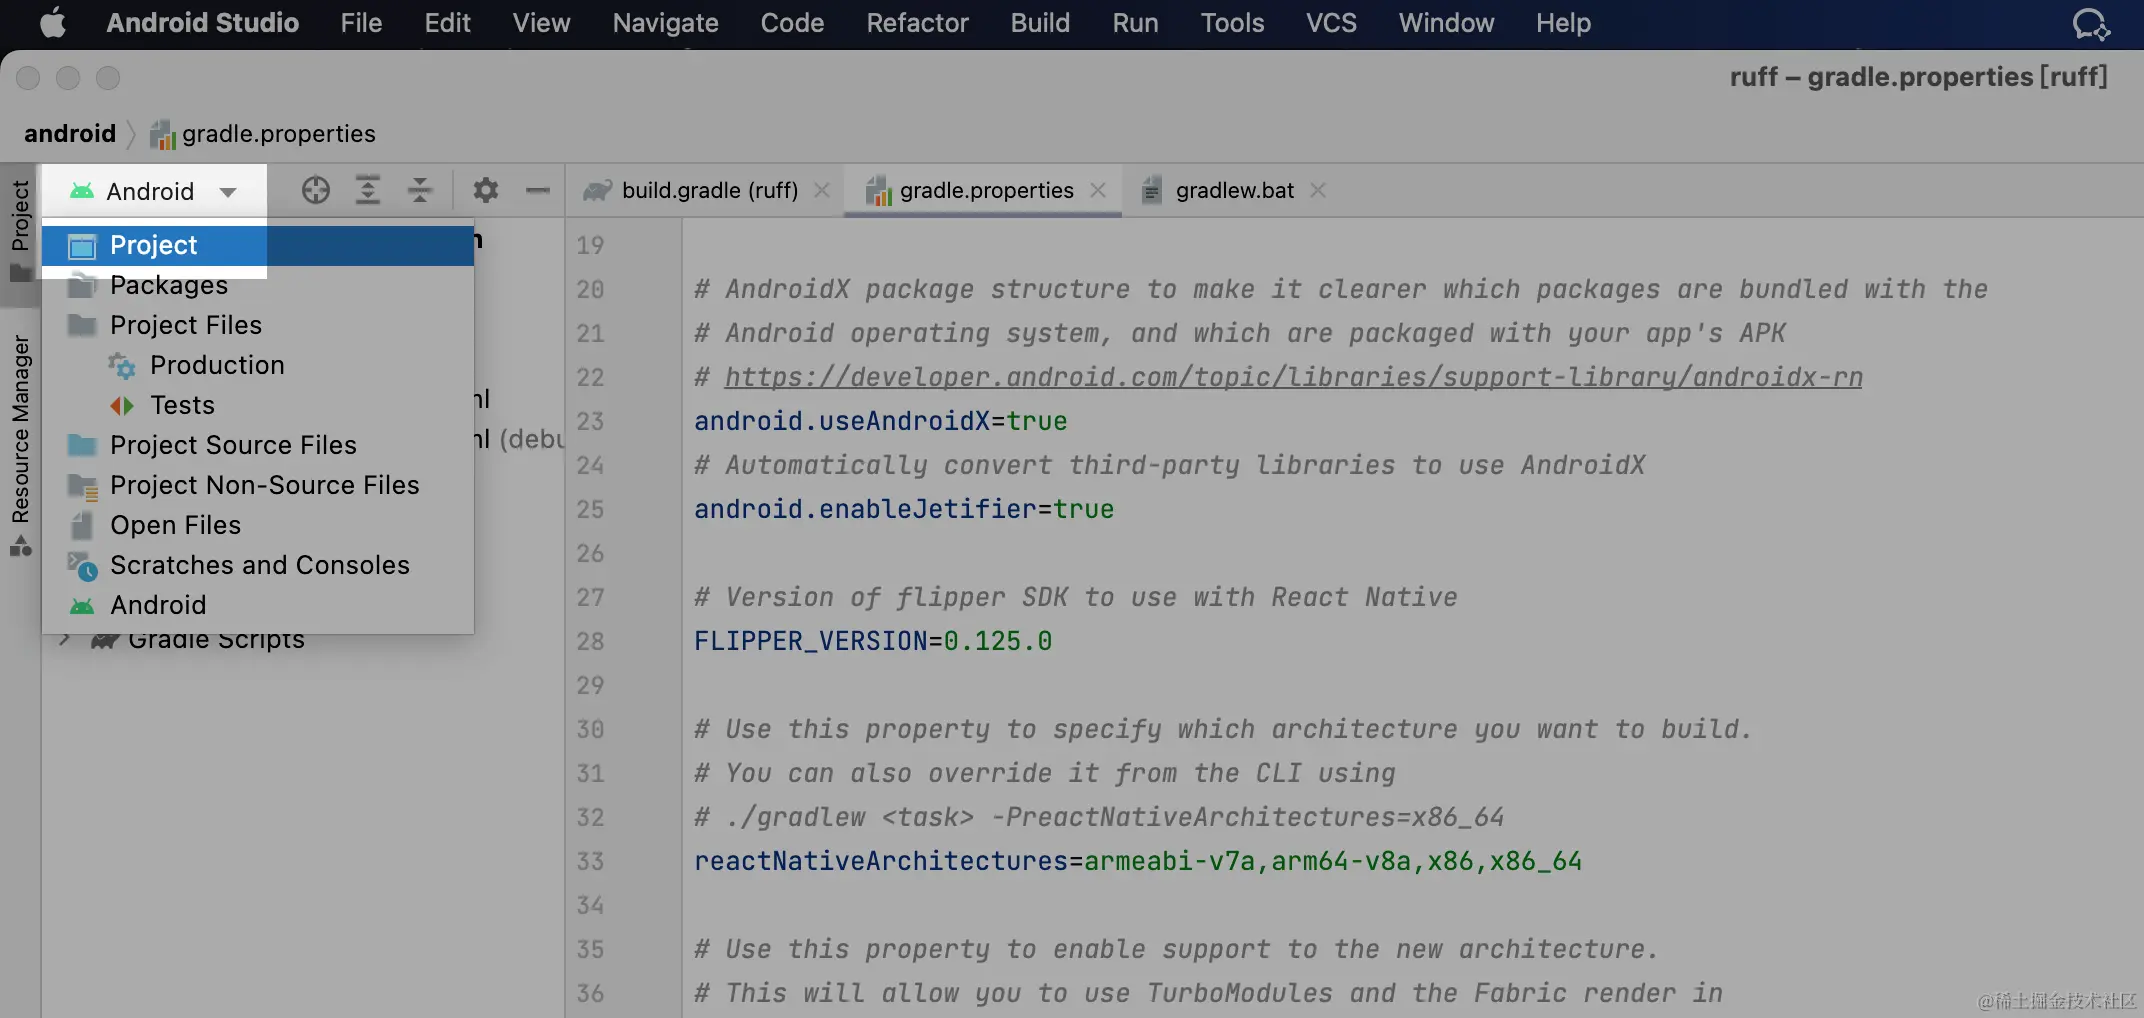The height and width of the screenshot is (1018, 2144).
Task: Click the Collapse All icon in project toolbar
Action: 420,190
